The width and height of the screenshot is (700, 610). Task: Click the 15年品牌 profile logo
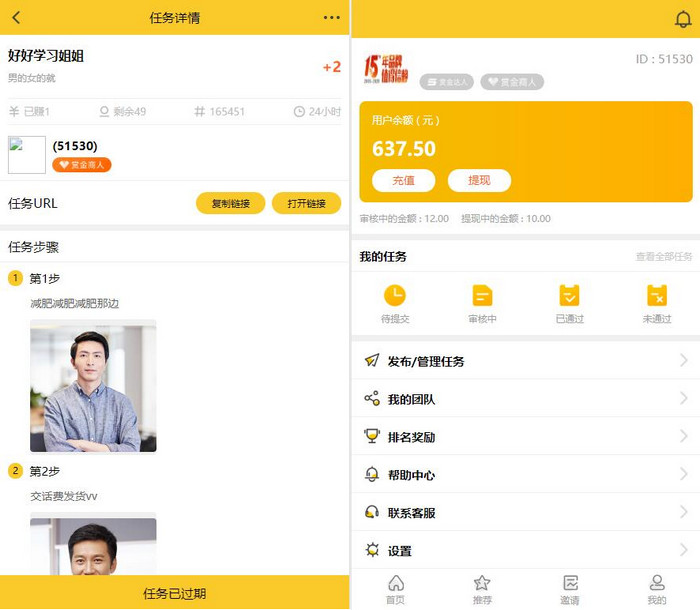coord(386,69)
